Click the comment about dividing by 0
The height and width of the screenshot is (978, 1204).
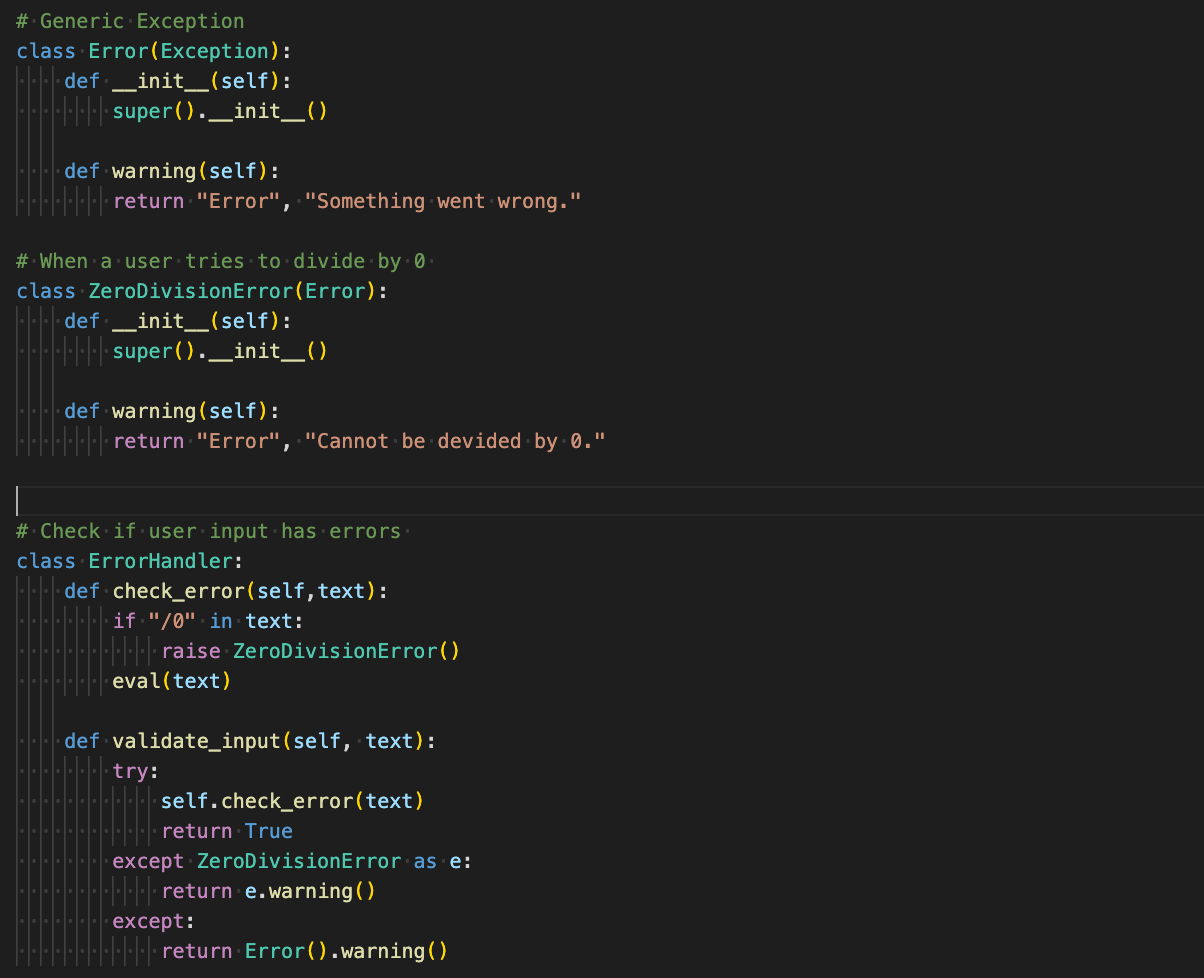click(220, 260)
